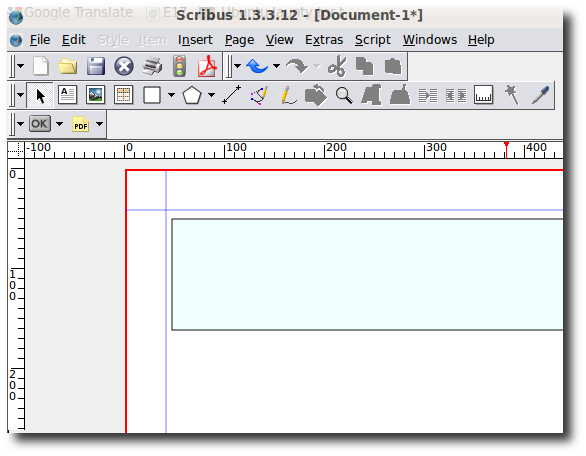Click the Save as PDF icon

(x=207, y=67)
